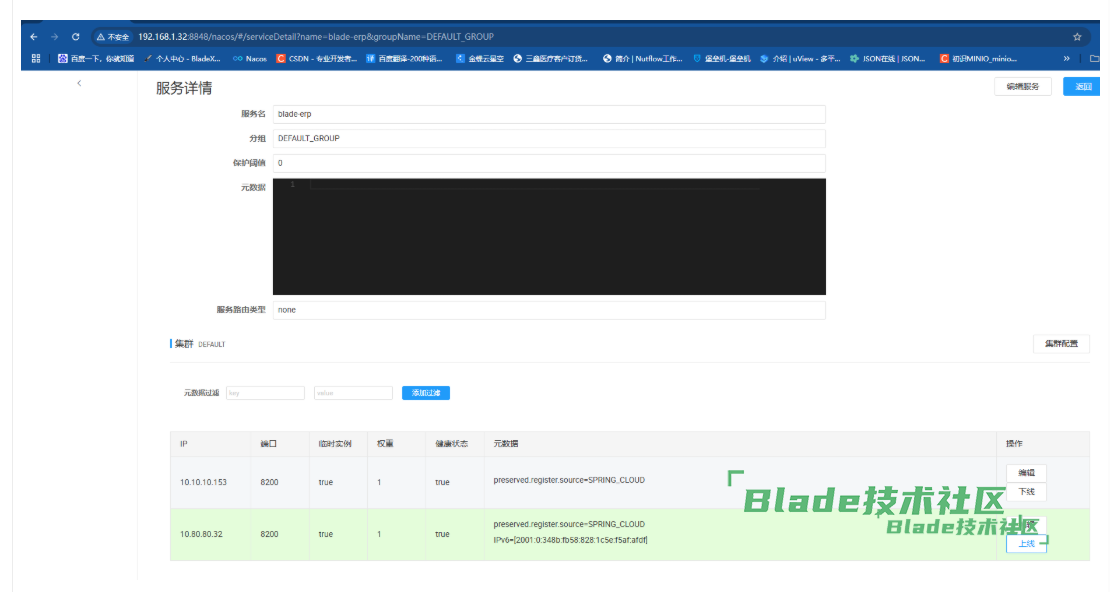Reload the Nacos page
This screenshot has width=1110, height=592.
click(x=75, y=36)
